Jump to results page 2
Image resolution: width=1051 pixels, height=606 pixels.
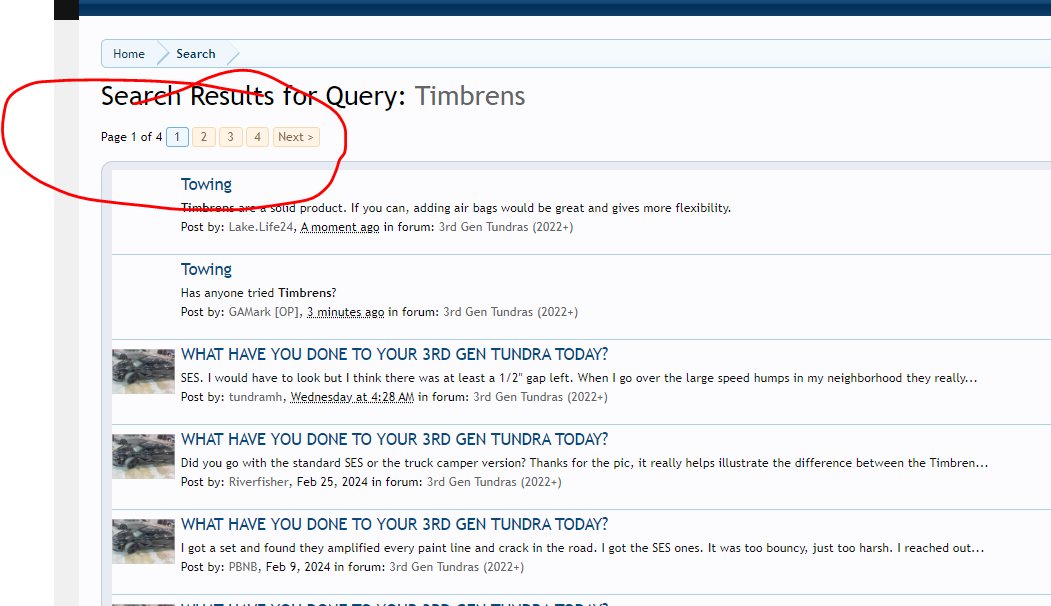204,137
